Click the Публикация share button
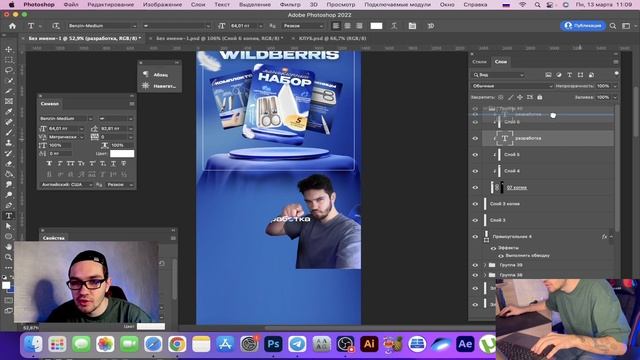Screen dimensions: 640x360 pos(583,26)
